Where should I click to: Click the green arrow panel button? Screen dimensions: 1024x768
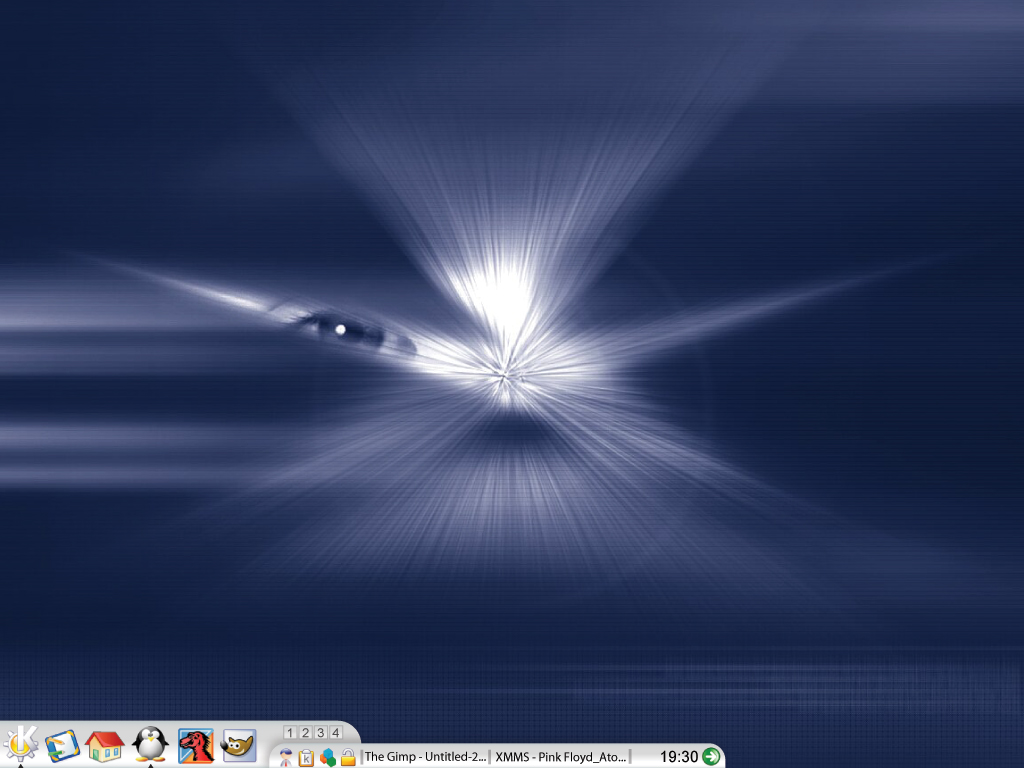coord(711,756)
